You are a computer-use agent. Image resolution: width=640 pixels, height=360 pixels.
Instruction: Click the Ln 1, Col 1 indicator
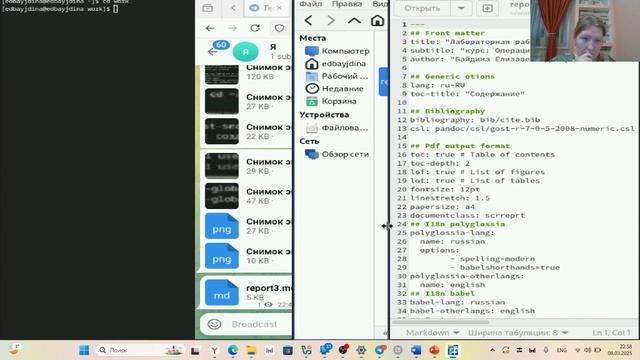pyautogui.click(x=611, y=333)
